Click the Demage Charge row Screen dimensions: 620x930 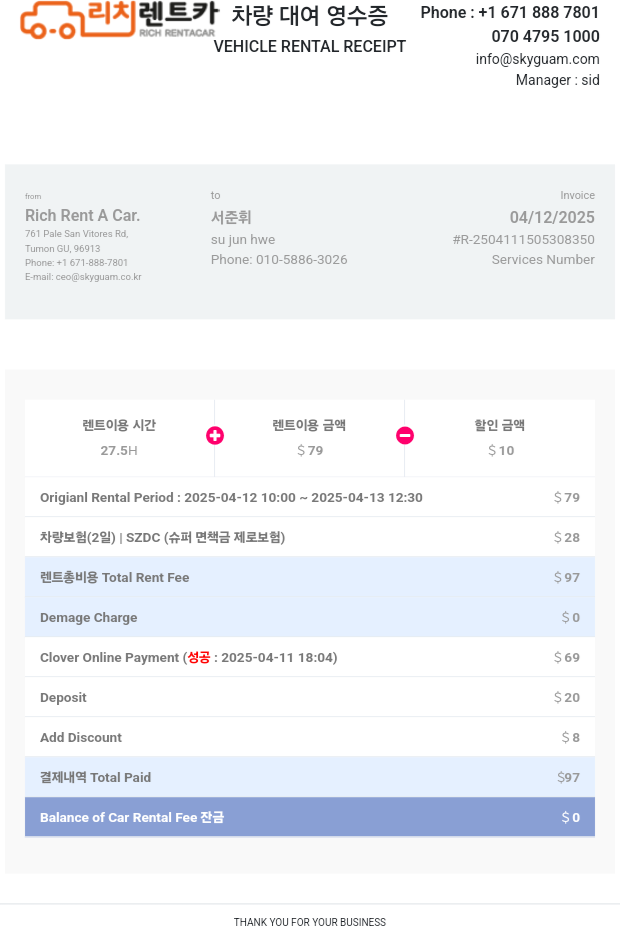[310, 617]
